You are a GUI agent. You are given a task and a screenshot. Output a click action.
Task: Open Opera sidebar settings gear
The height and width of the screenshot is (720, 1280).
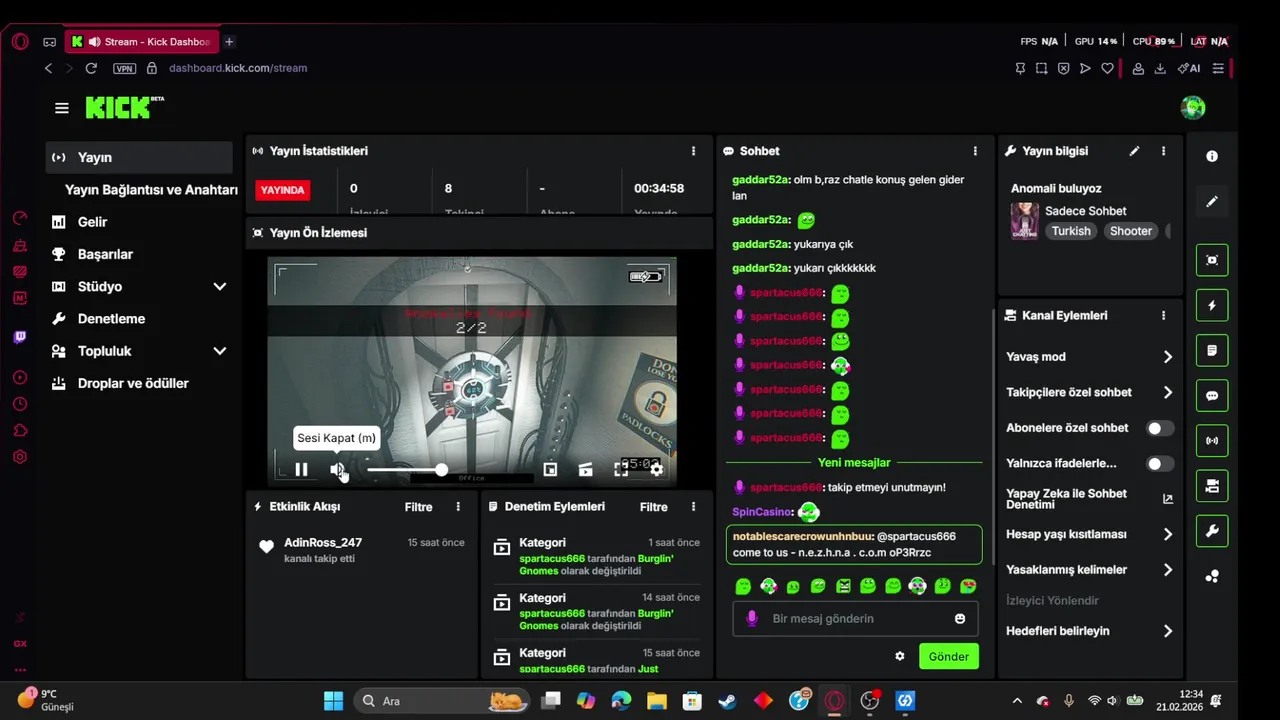point(20,457)
